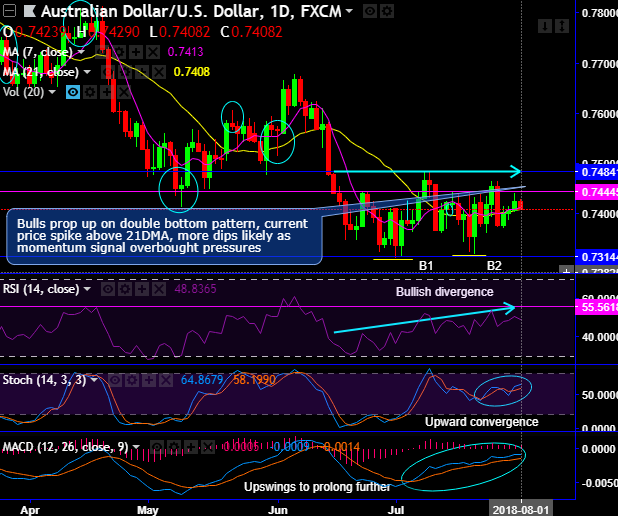Click the blue 0.7484 price level label
This screenshot has height=516, width=618.
[x=597, y=172]
